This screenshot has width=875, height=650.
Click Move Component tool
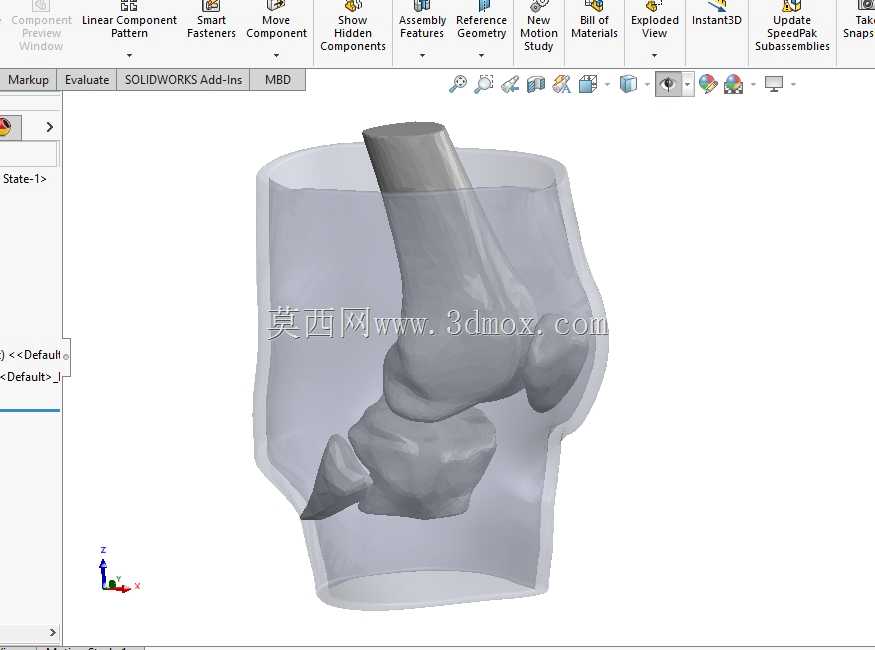click(x=276, y=21)
